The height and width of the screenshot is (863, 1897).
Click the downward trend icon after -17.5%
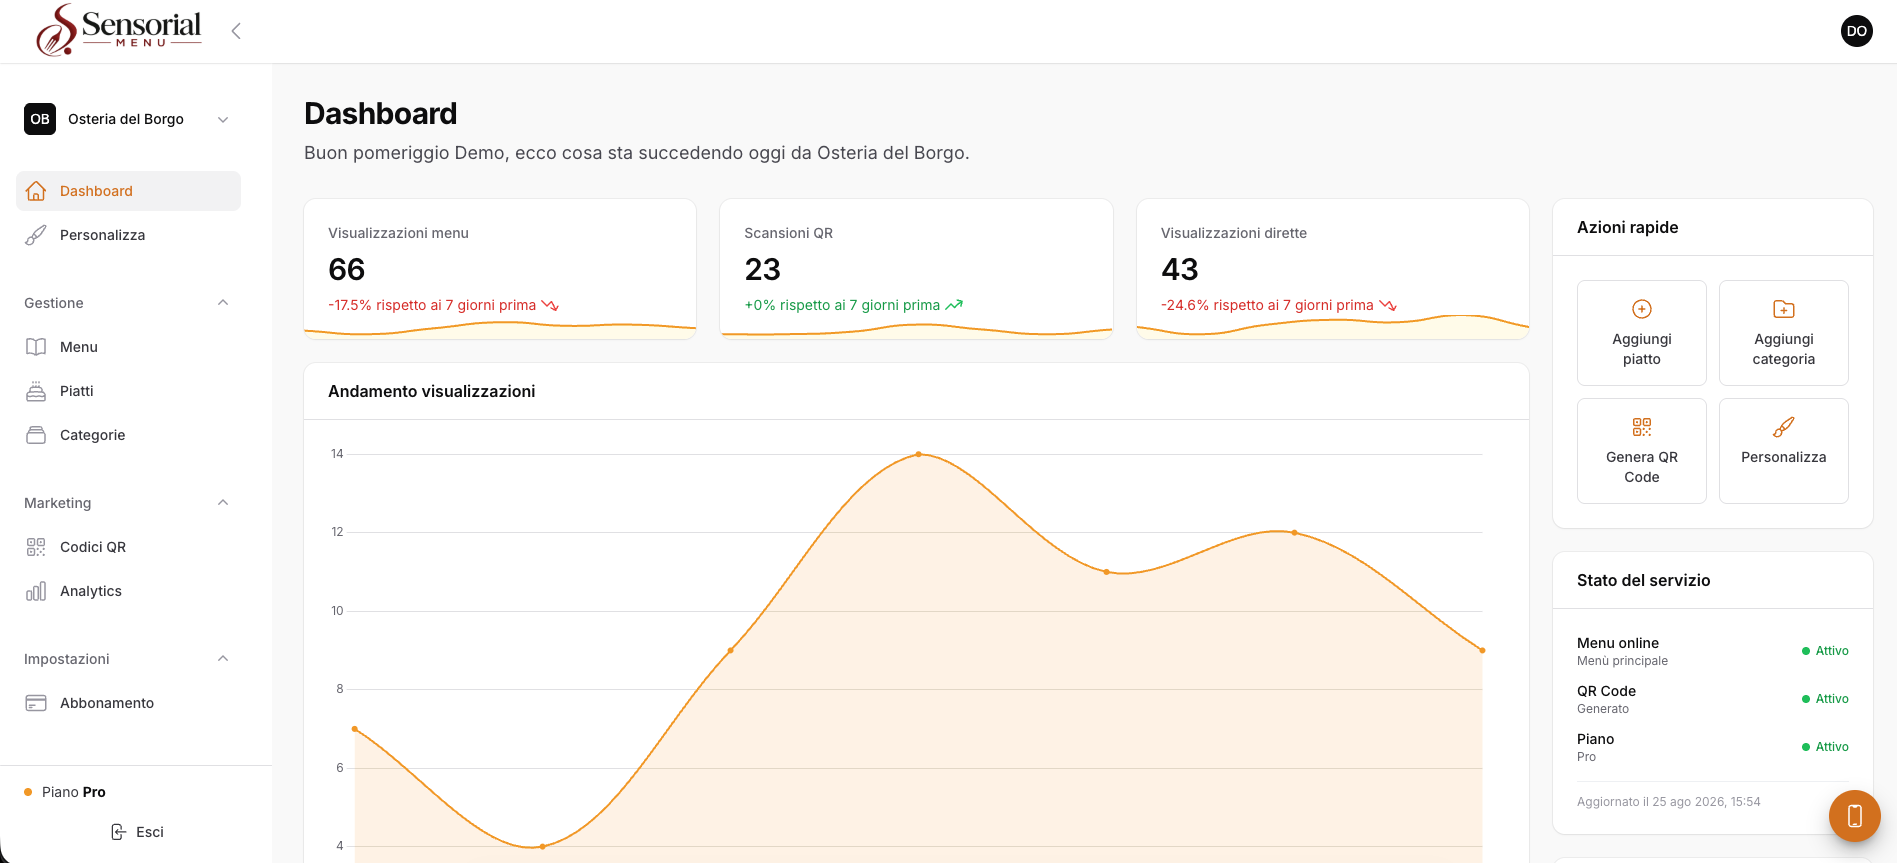[550, 305]
